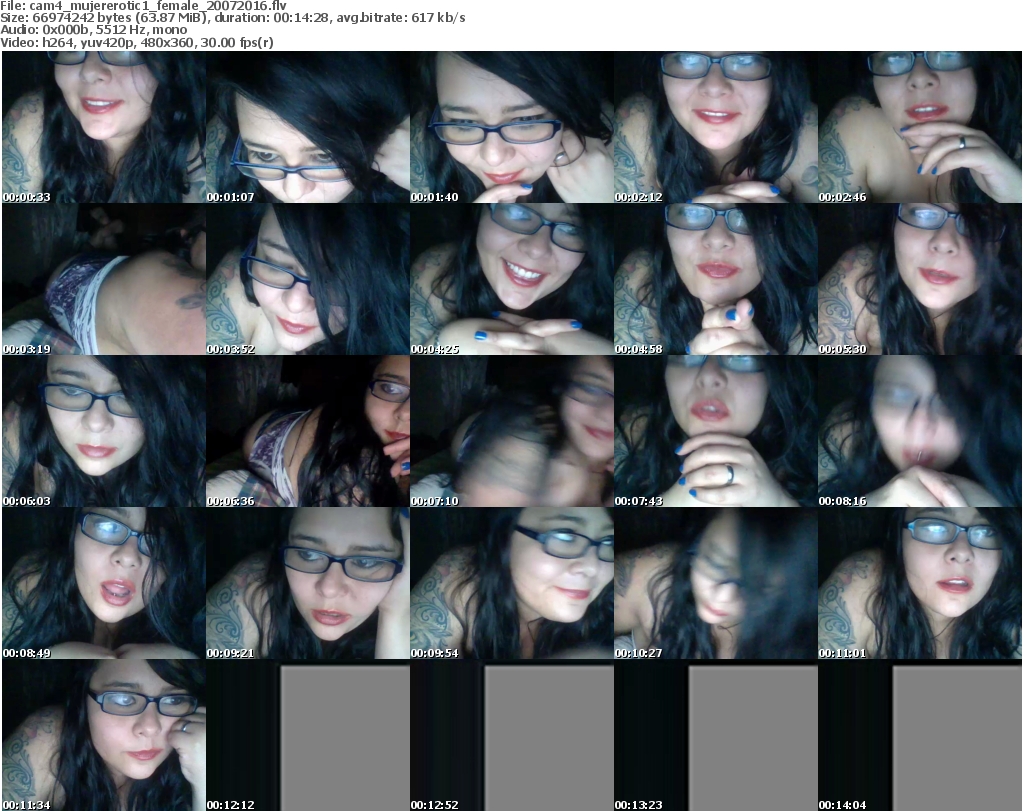This screenshot has width=1024, height=811.
Task: Pick the 00:06:03 frame
Action: click(x=104, y=432)
